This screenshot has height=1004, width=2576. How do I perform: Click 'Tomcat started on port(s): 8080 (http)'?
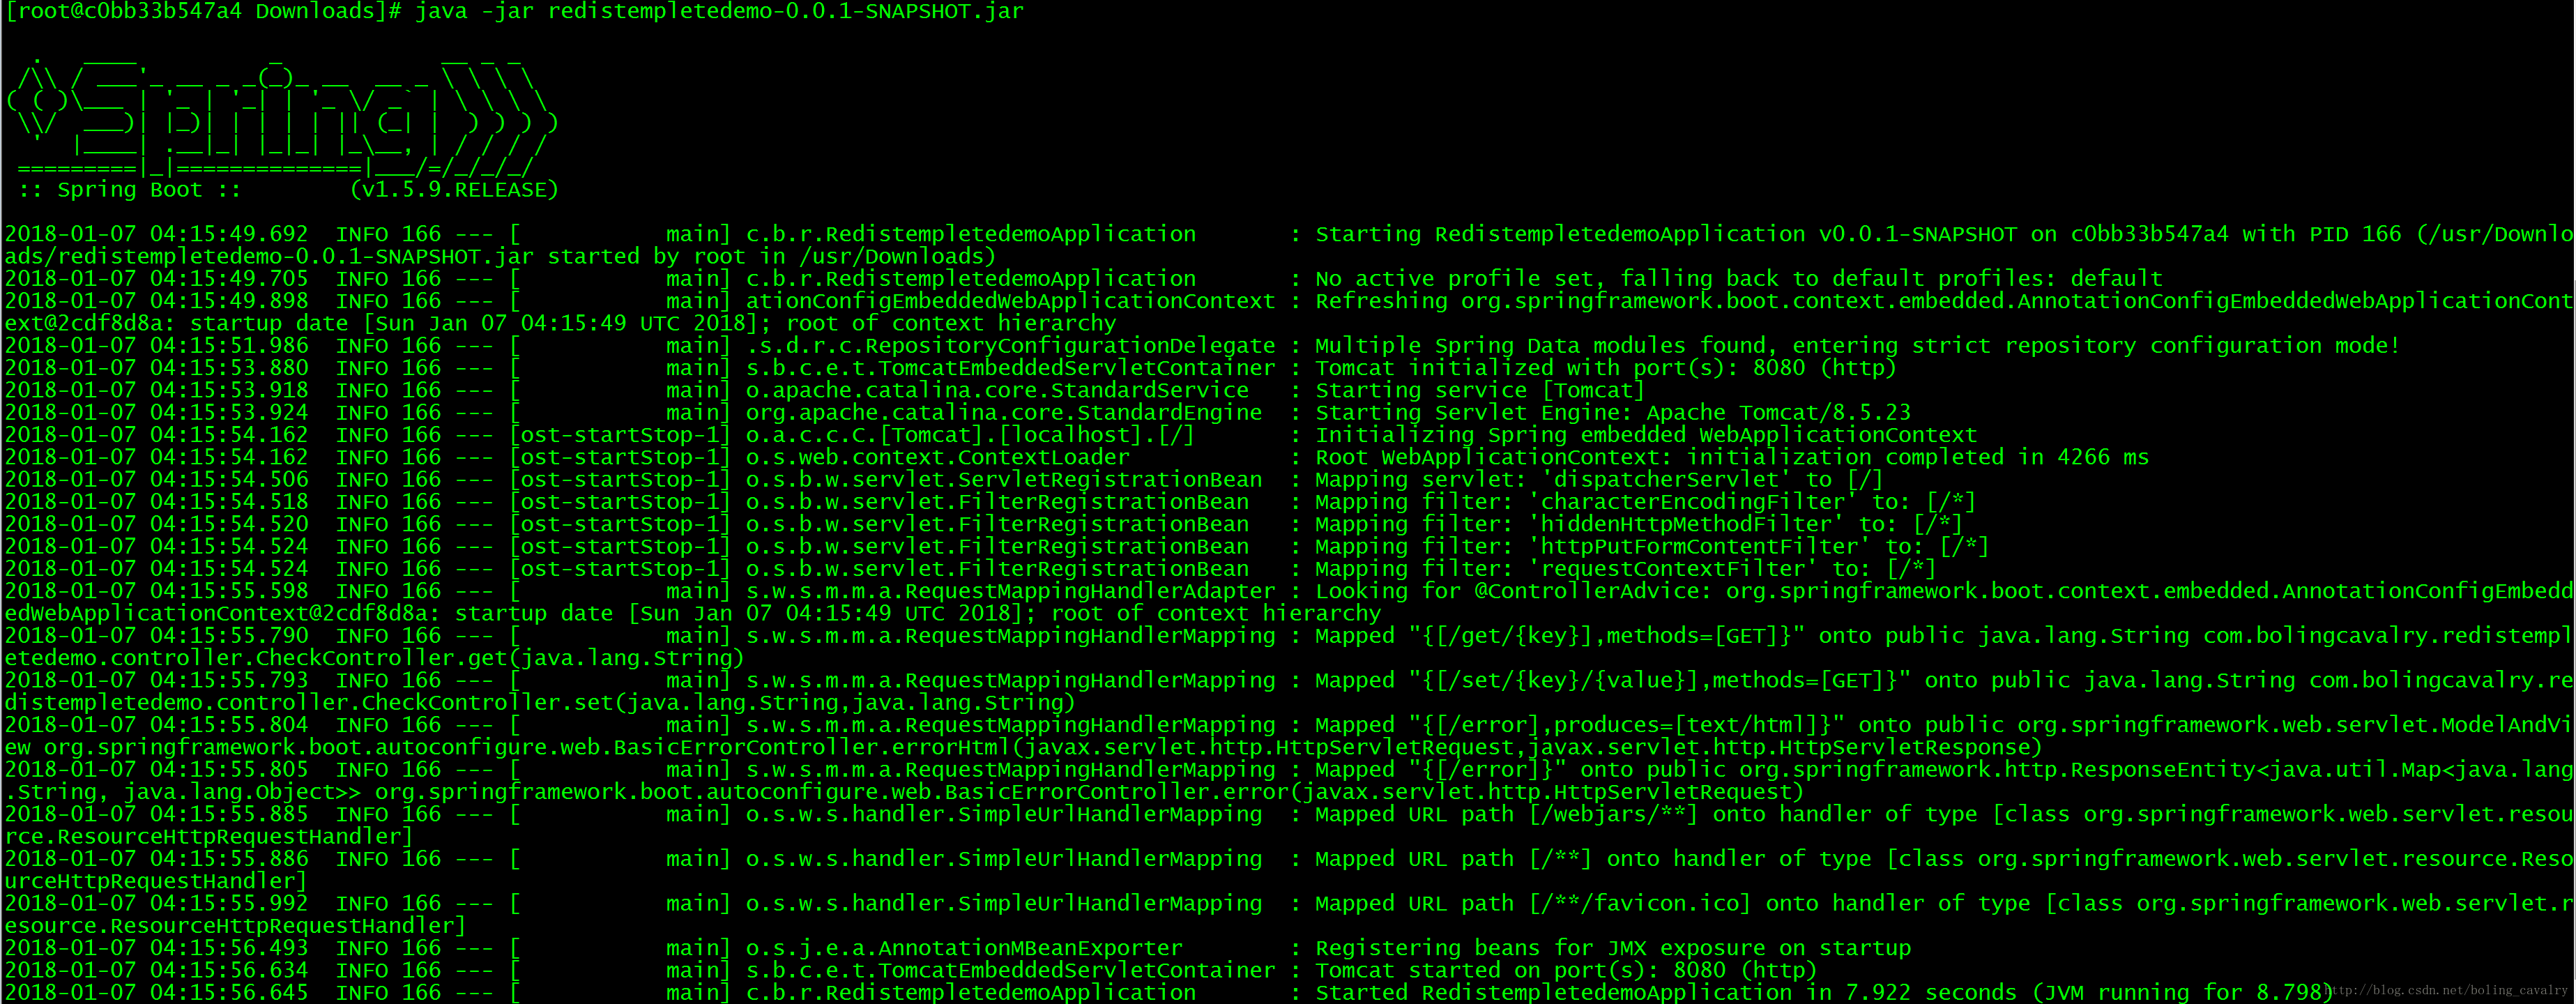(x=1566, y=971)
